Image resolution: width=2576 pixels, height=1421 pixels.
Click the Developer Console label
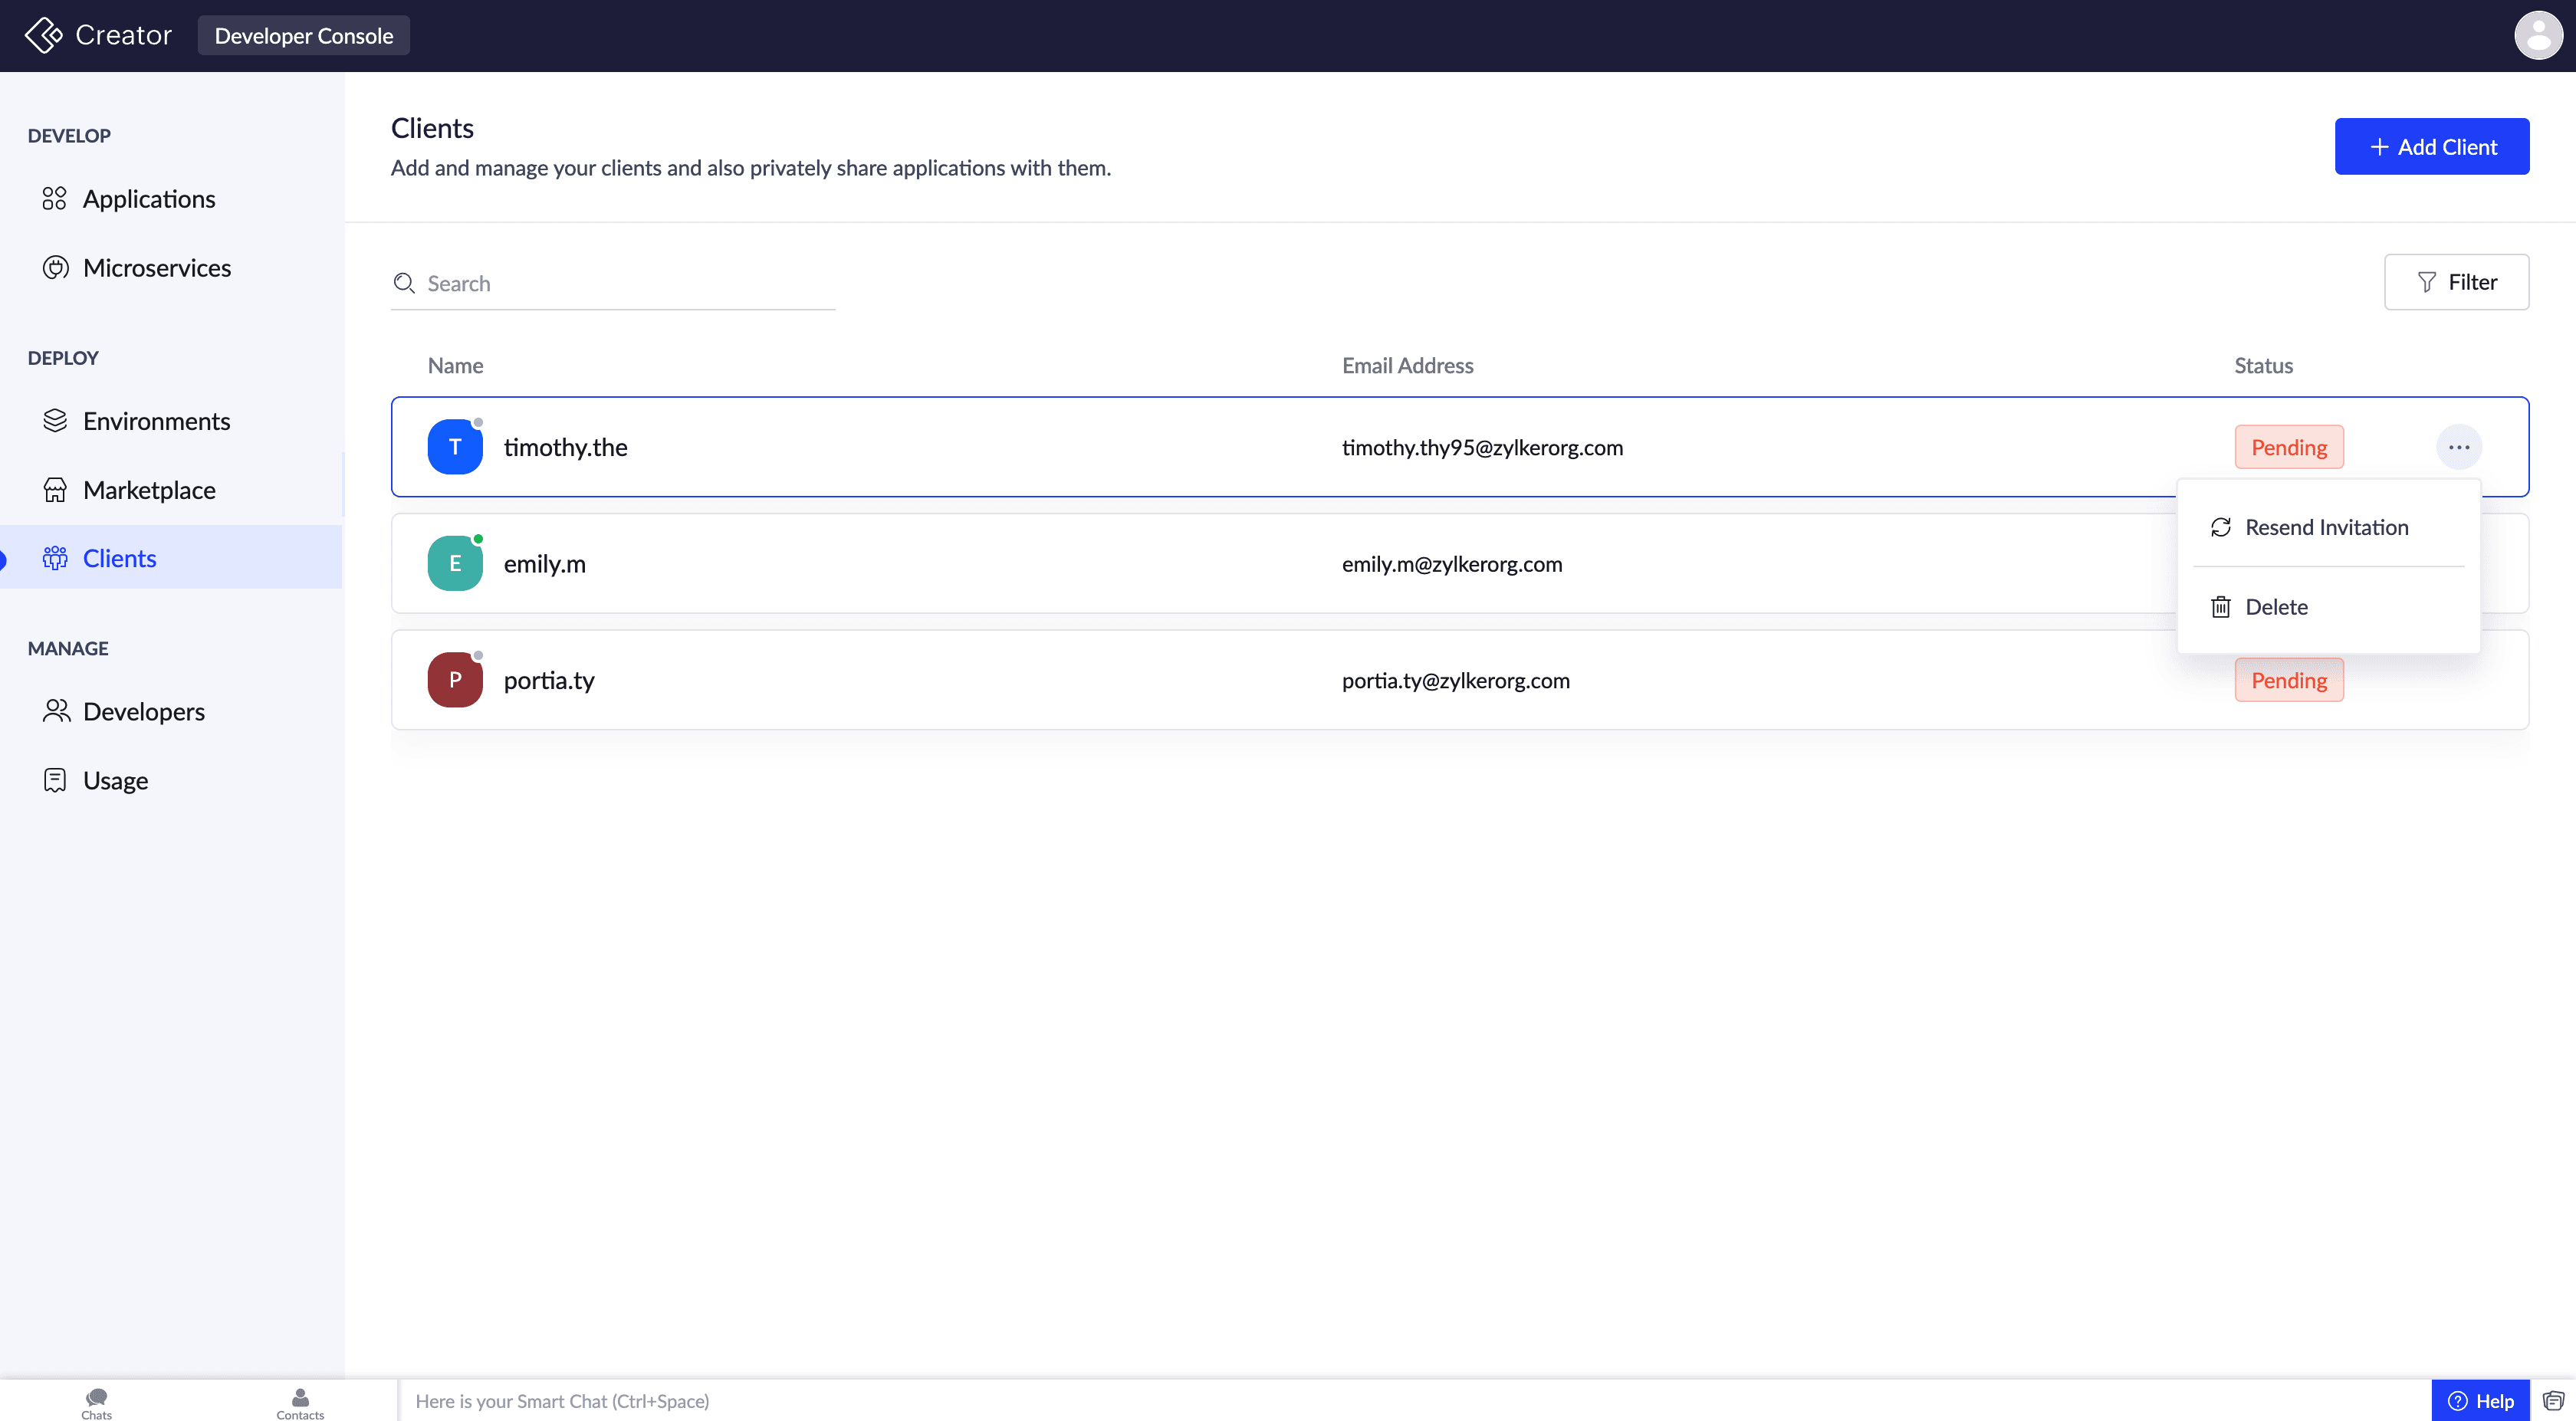click(303, 36)
